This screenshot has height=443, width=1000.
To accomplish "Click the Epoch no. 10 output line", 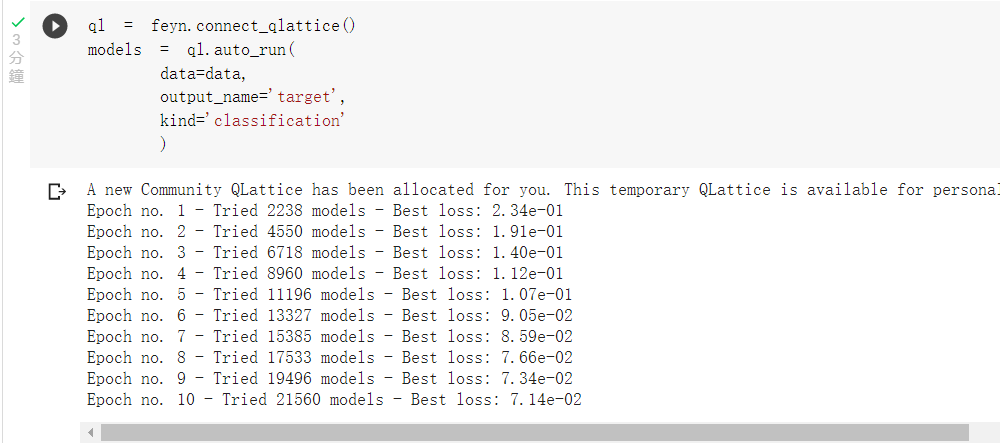I will tap(334, 400).
